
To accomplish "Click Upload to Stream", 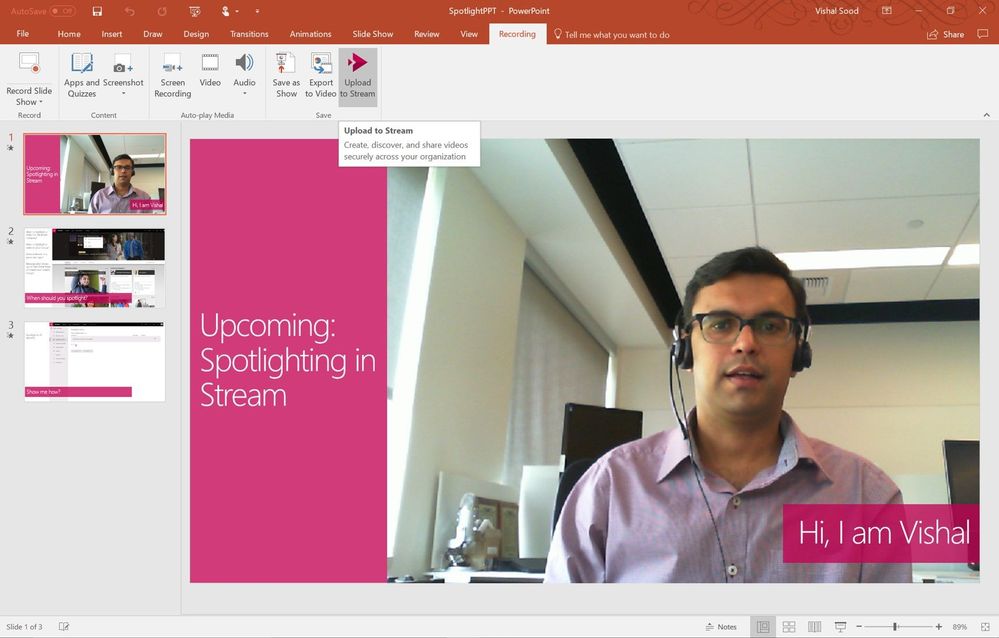I will pyautogui.click(x=357, y=75).
